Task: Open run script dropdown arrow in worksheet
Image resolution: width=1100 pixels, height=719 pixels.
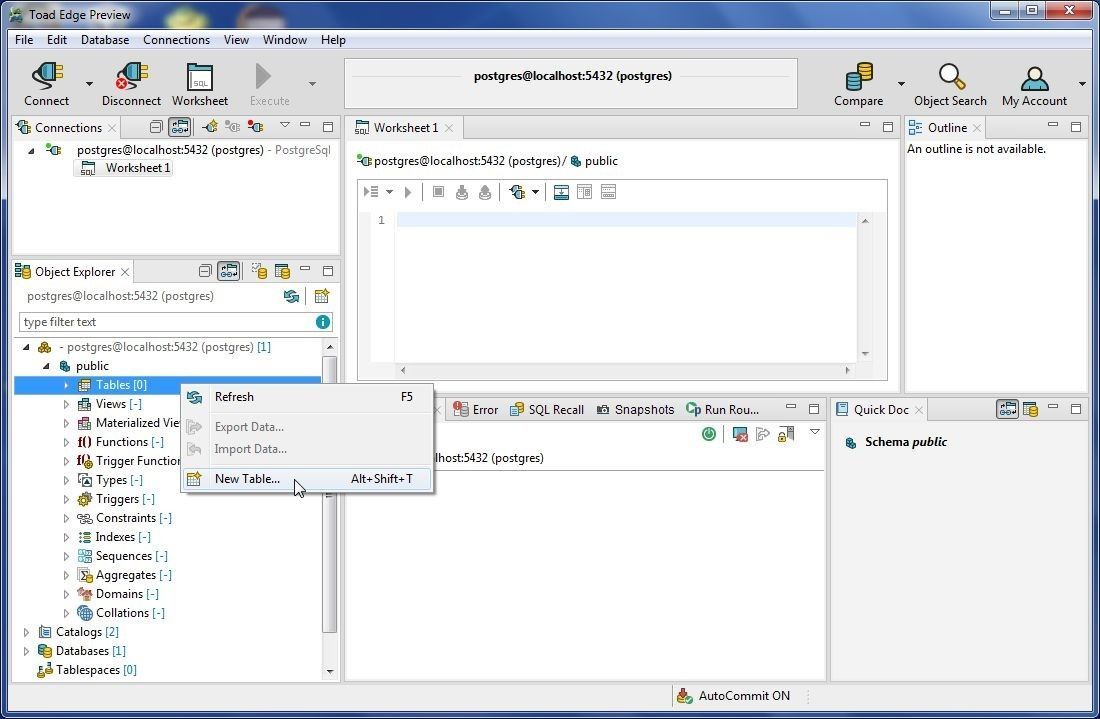Action: (x=389, y=191)
